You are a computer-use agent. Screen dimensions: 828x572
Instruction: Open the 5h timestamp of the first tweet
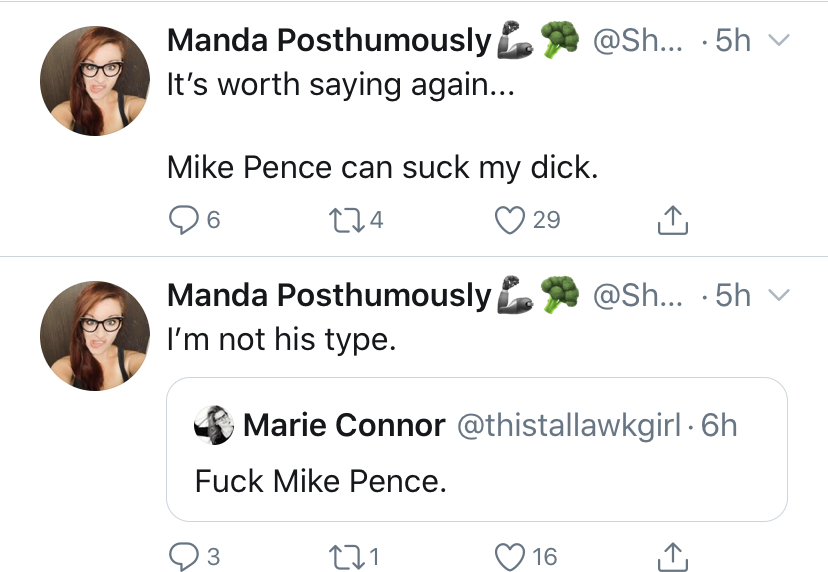pyautogui.click(x=733, y=40)
